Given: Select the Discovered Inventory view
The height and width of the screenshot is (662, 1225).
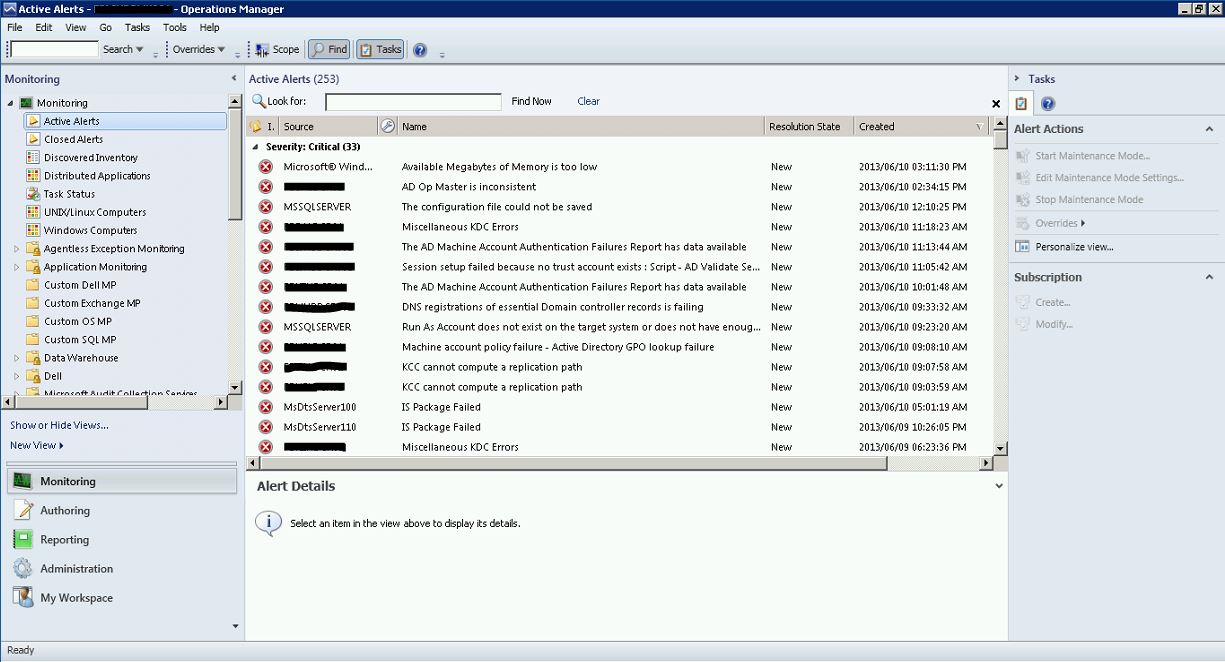Looking at the screenshot, I should click(91, 157).
